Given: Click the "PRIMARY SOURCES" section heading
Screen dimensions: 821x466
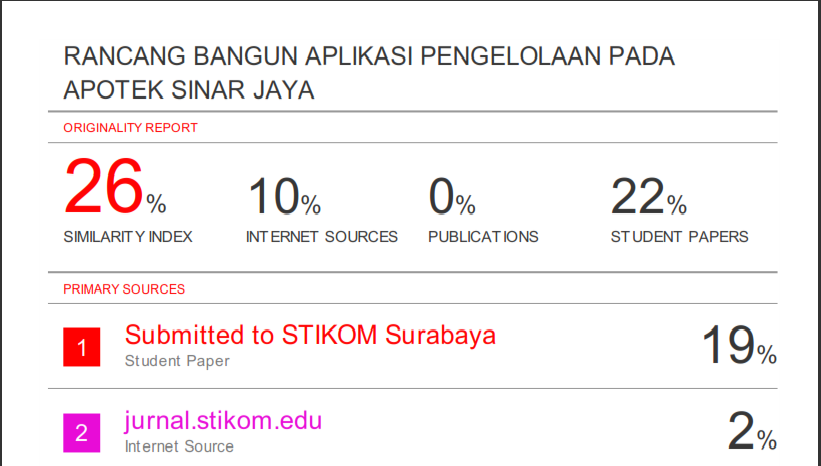Looking at the screenshot, I should (x=124, y=289).
